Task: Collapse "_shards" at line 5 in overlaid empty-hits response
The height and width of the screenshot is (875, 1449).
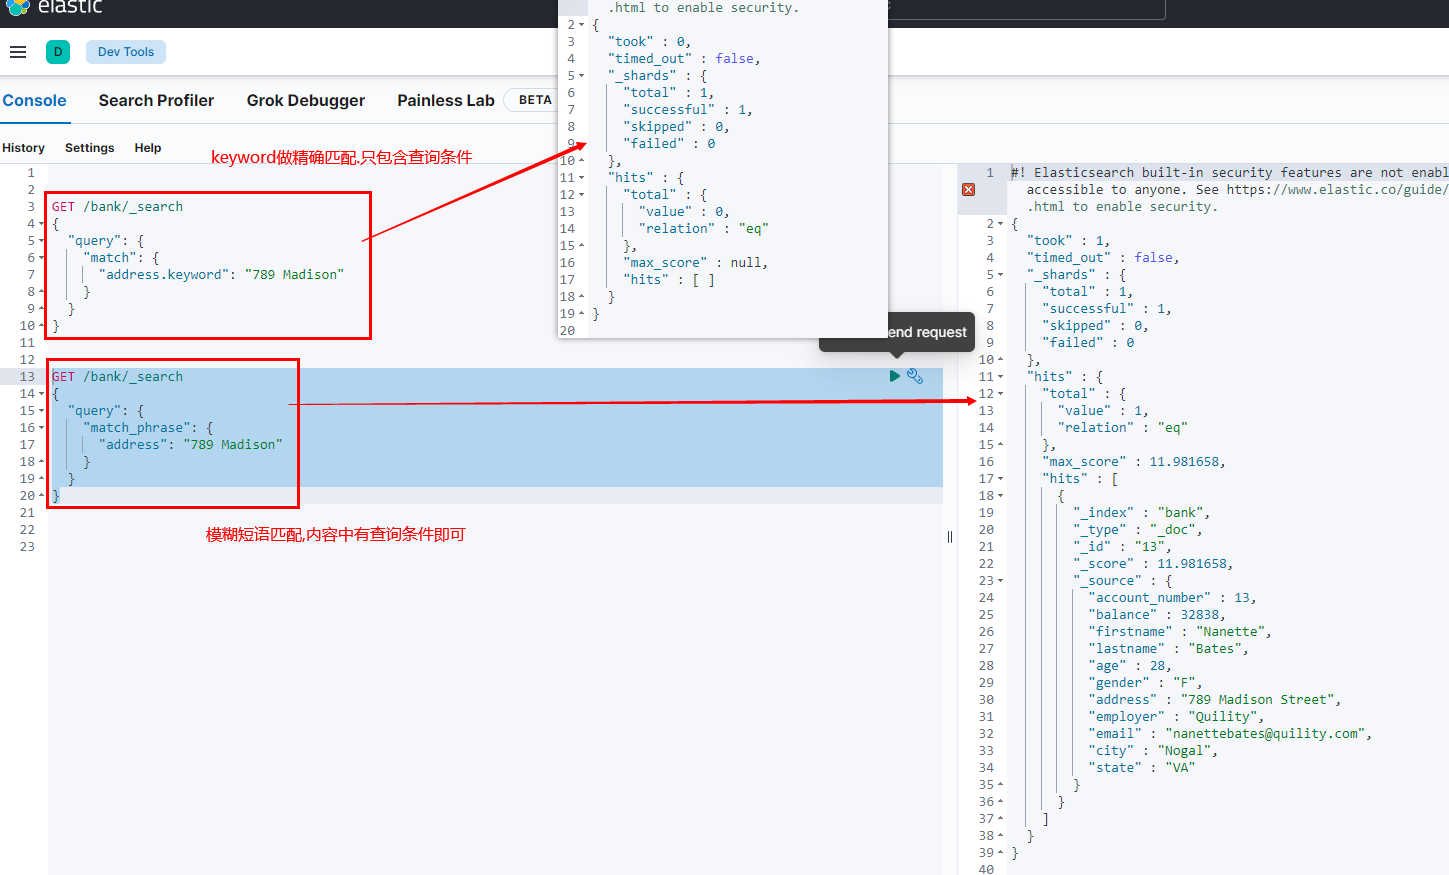Action: point(582,76)
